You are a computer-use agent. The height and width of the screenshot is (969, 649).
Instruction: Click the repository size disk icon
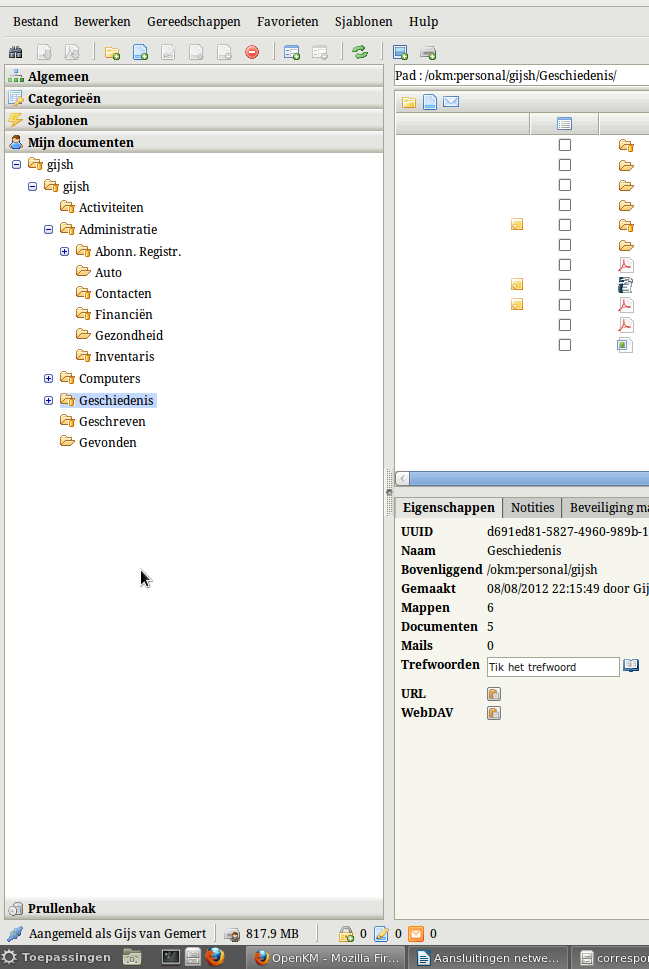tap(232, 934)
